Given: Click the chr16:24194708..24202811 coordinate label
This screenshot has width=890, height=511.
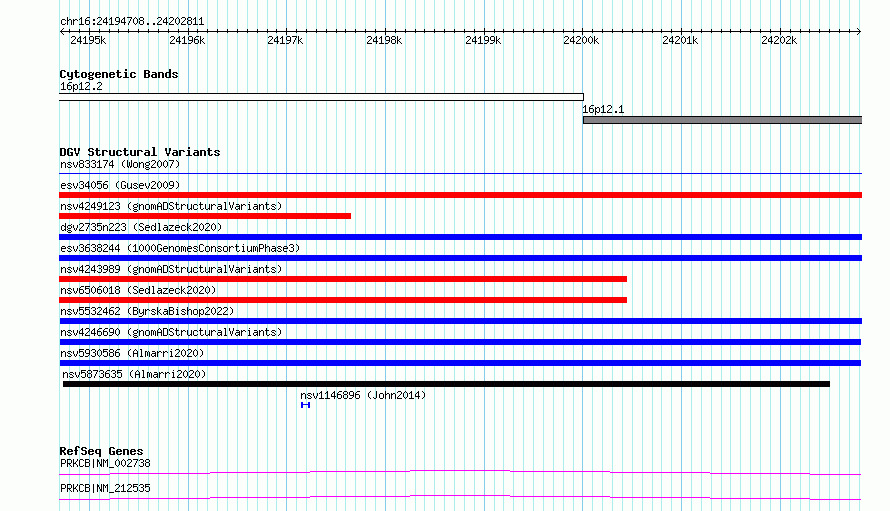Looking at the screenshot, I should point(132,22).
